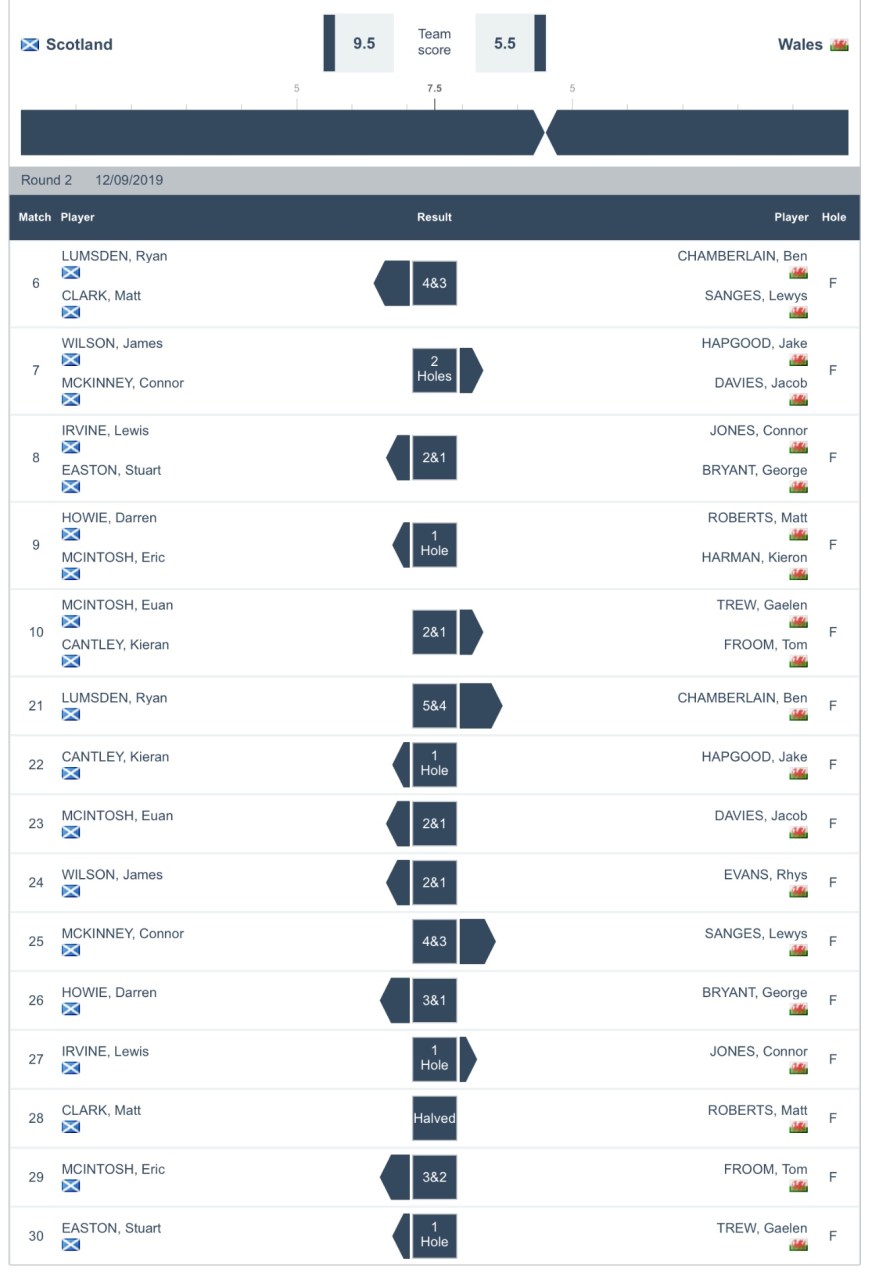Image resolution: width=869 pixels, height=1277 pixels.
Task: Click Scotland flag under Ryan Lumsden, match 6
Action: point(71,272)
